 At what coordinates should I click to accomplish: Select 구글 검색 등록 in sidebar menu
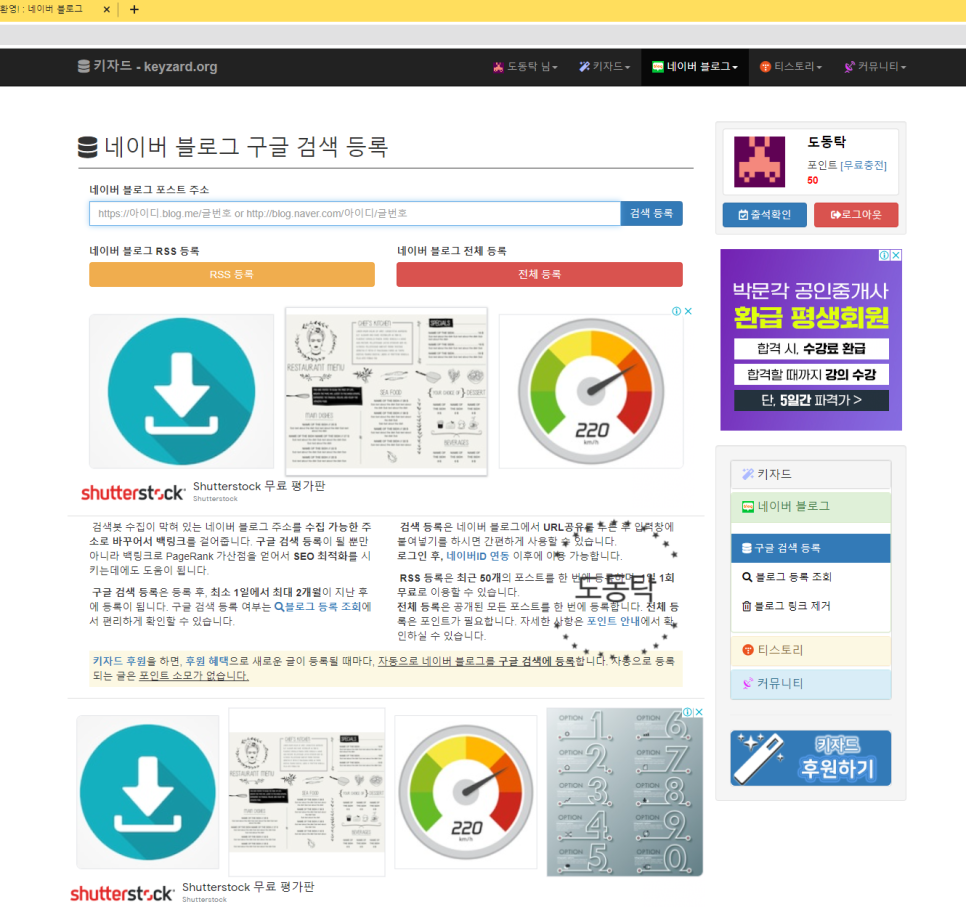point(811,548)
